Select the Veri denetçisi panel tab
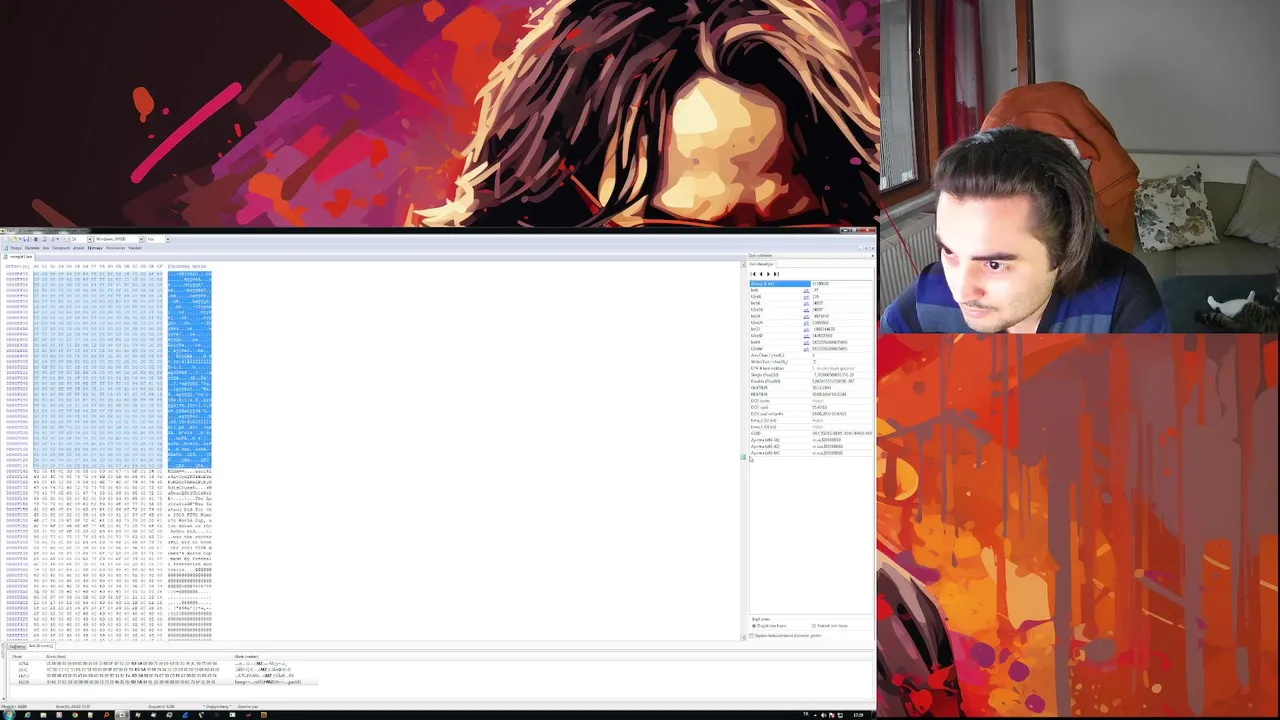This screenshot has height=720, width=1280. (761, 264)
